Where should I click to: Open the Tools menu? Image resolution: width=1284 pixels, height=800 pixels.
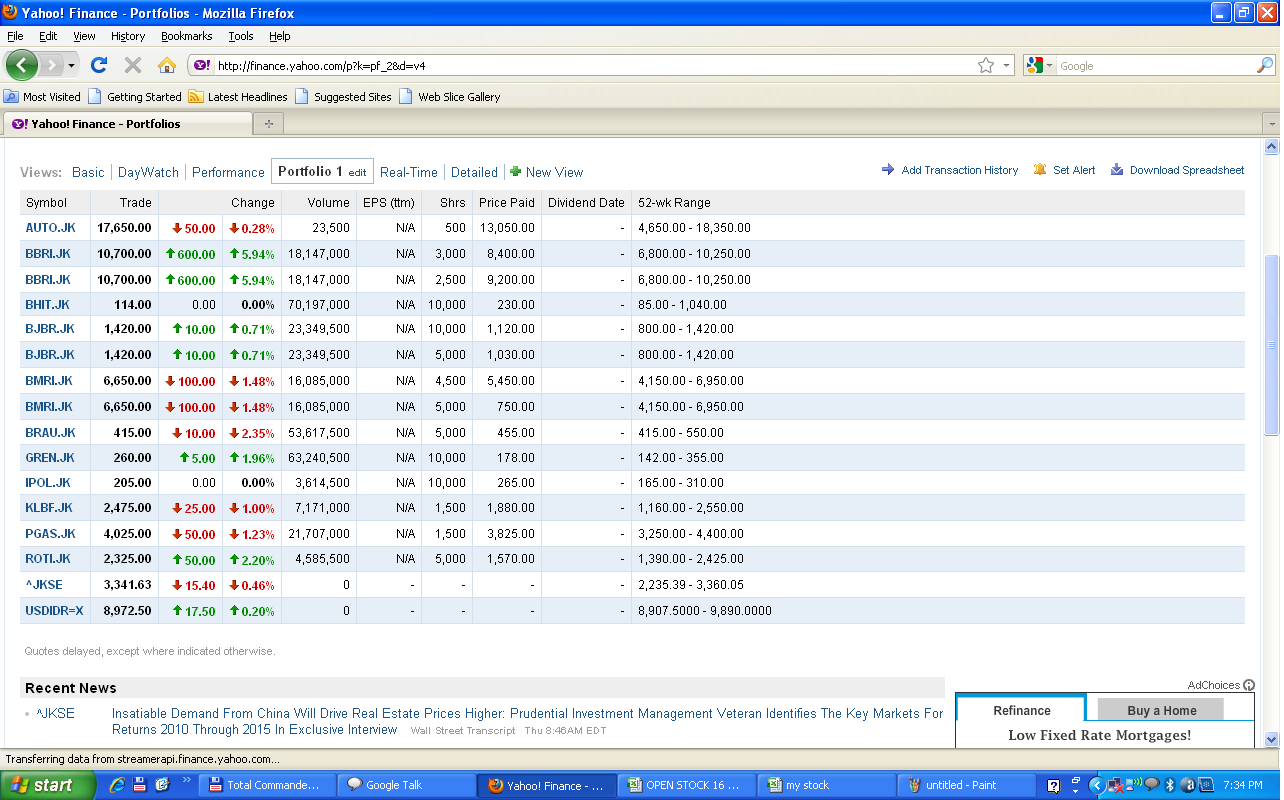[x=241, y=36]
